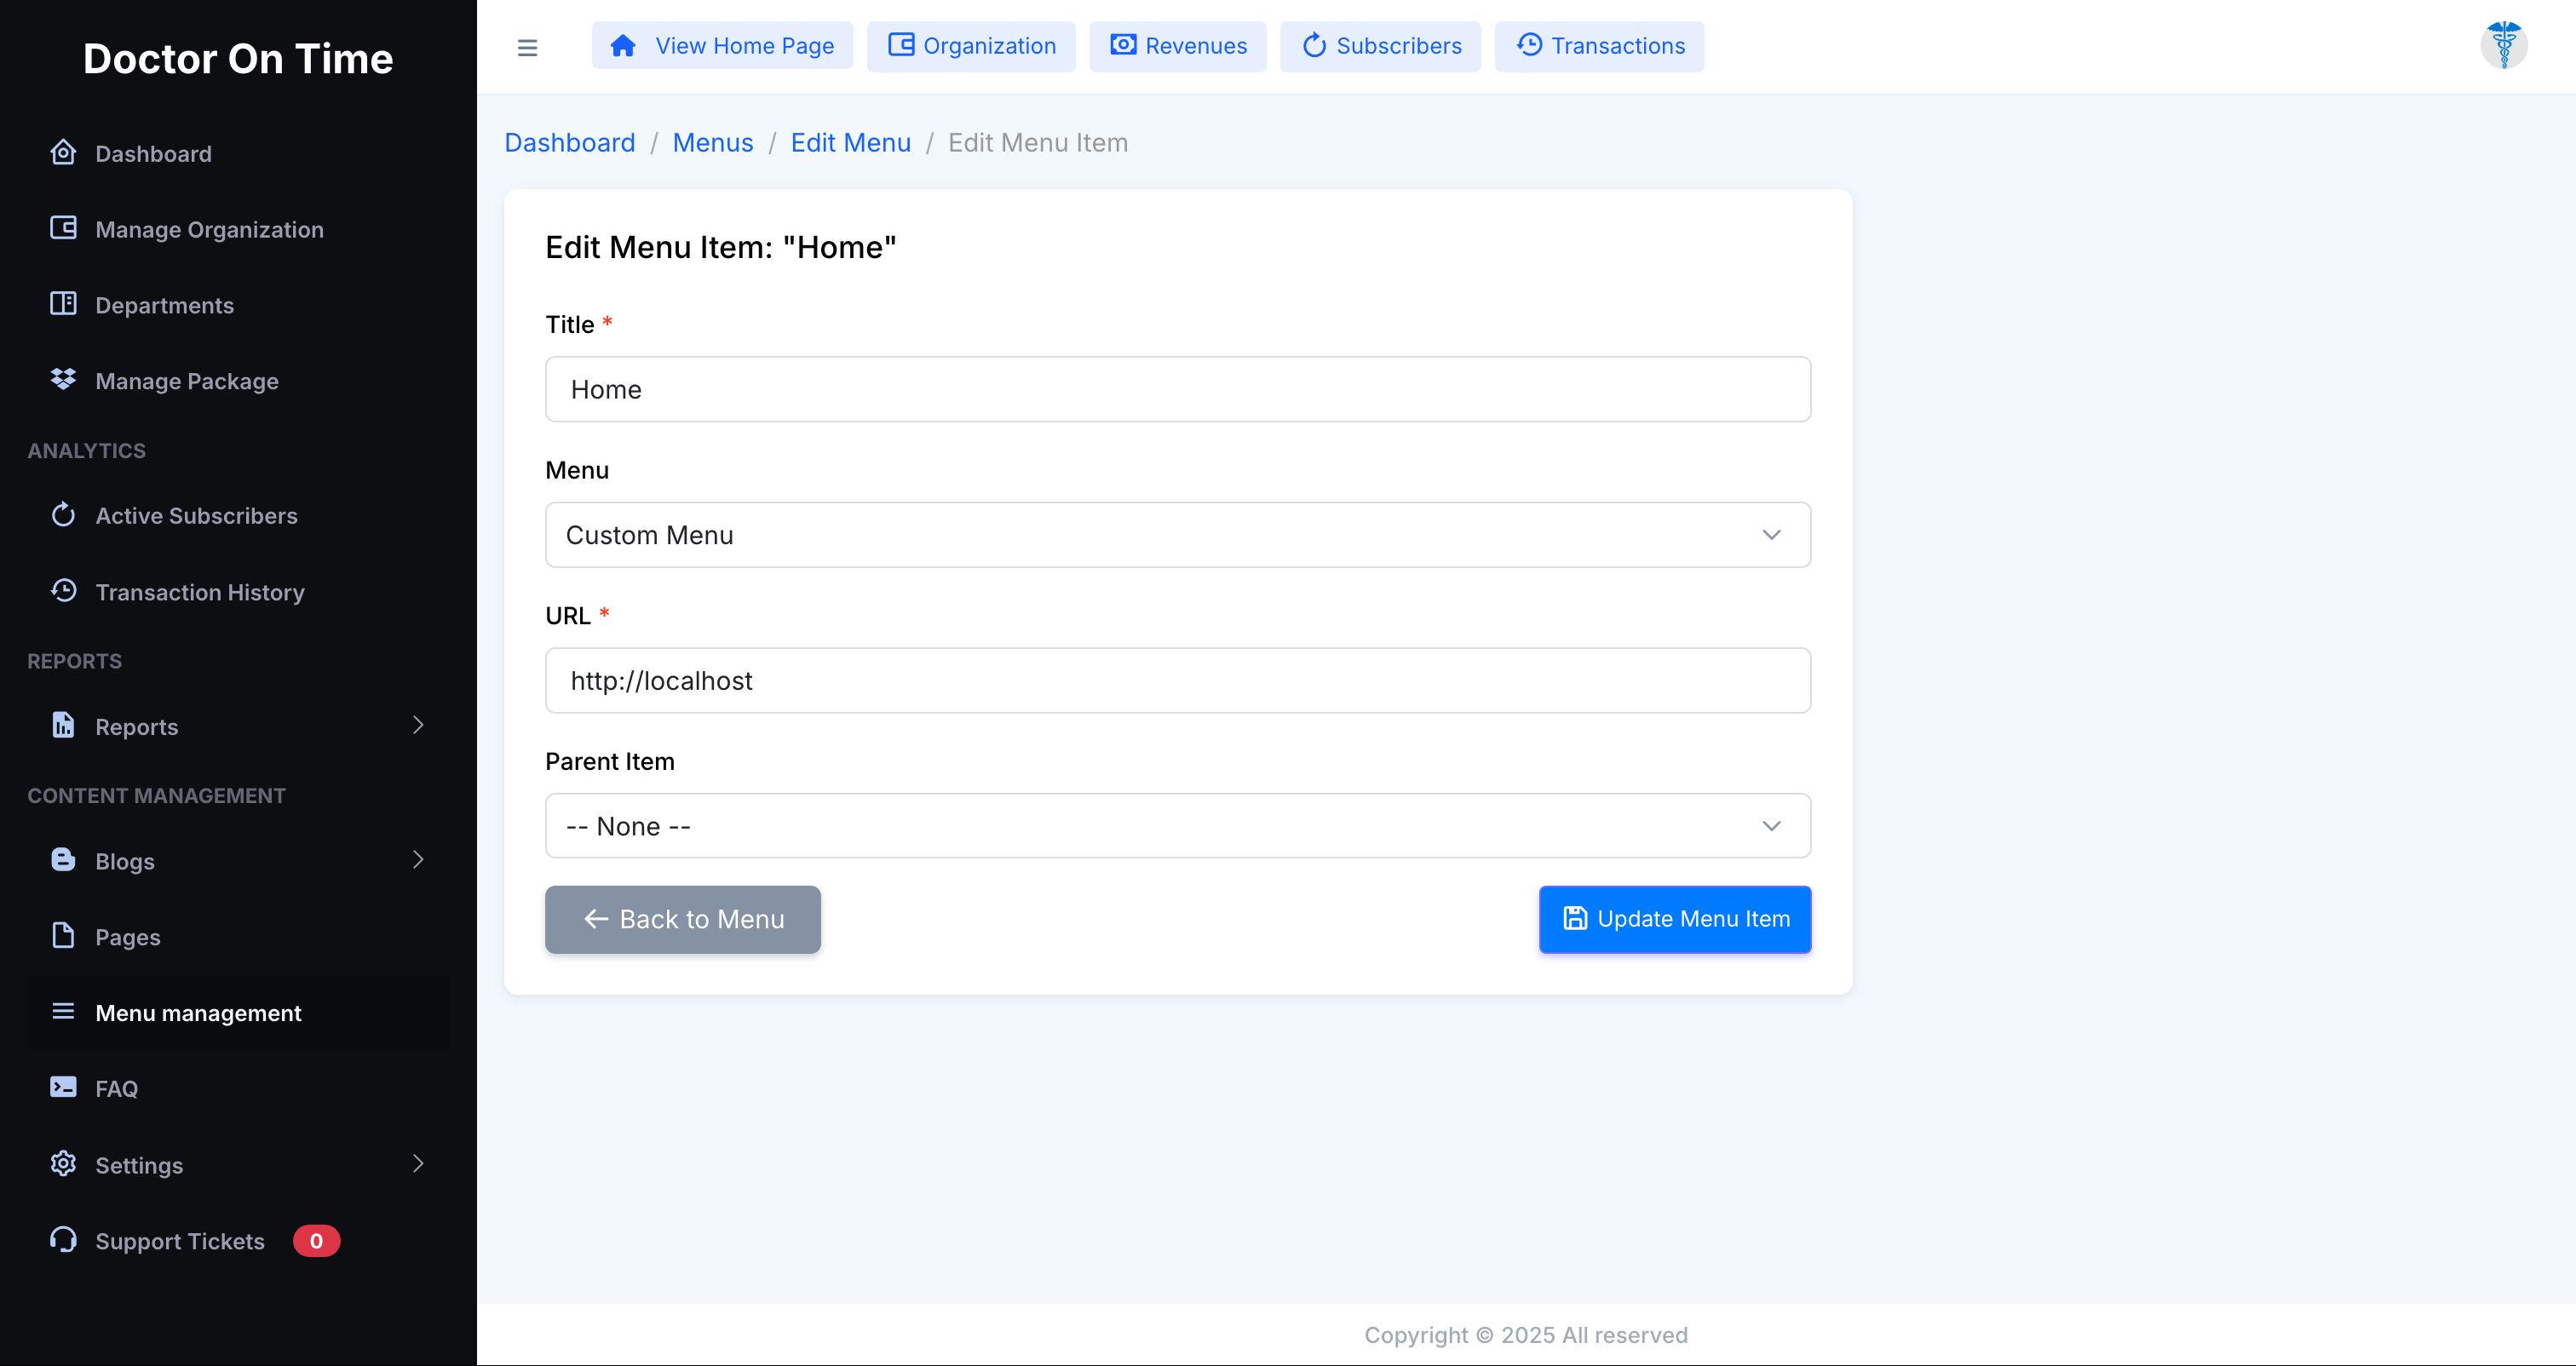Follow the Dashboard breadcrumb link
This screenshot has height=1366, width=2576.
pos(569,143)
